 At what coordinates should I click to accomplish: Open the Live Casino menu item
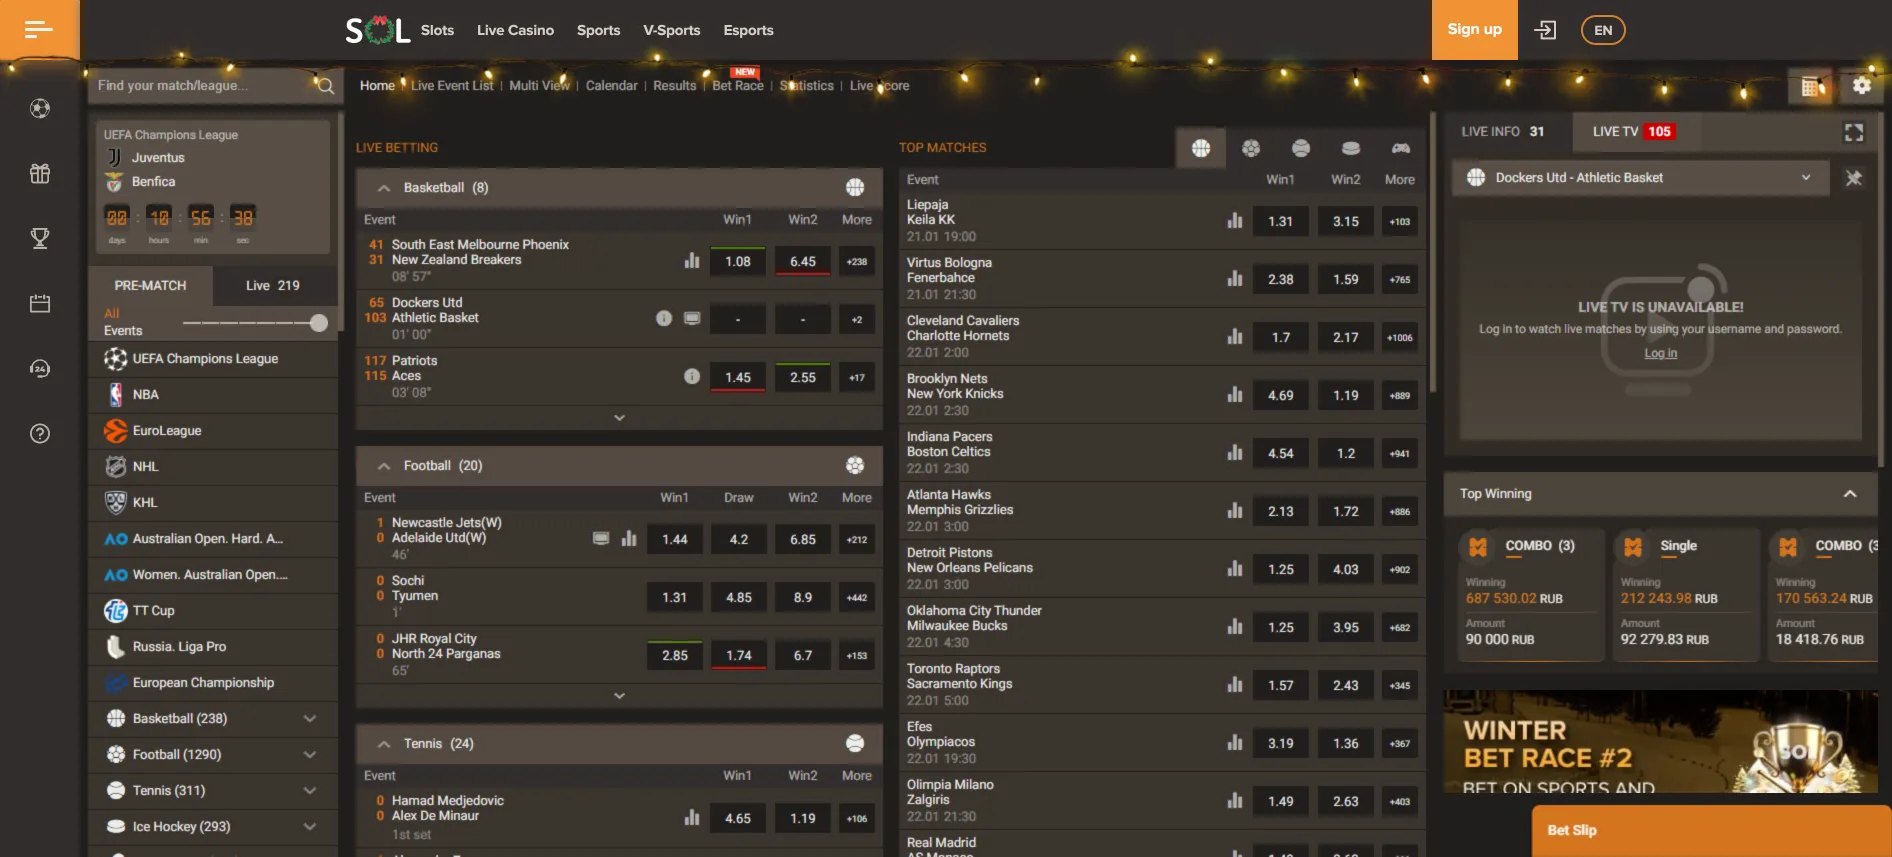[515, 30]
